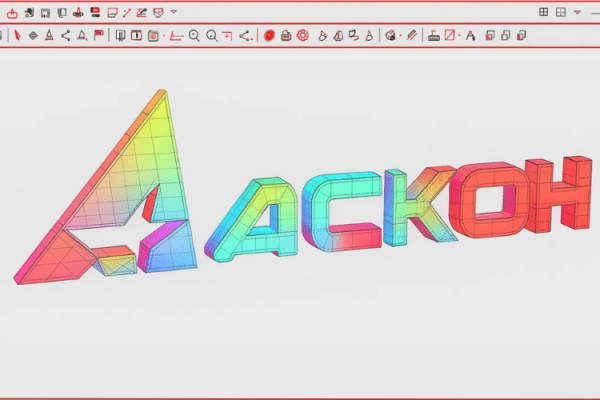Click the red angle axis icon
This screenshot has height=400, width=600.
pos(176,36)
